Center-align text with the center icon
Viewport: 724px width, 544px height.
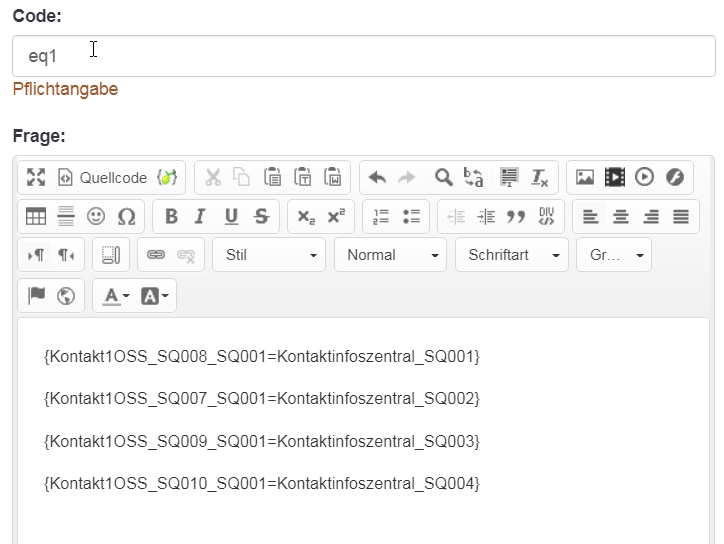(x=621, y=216)
